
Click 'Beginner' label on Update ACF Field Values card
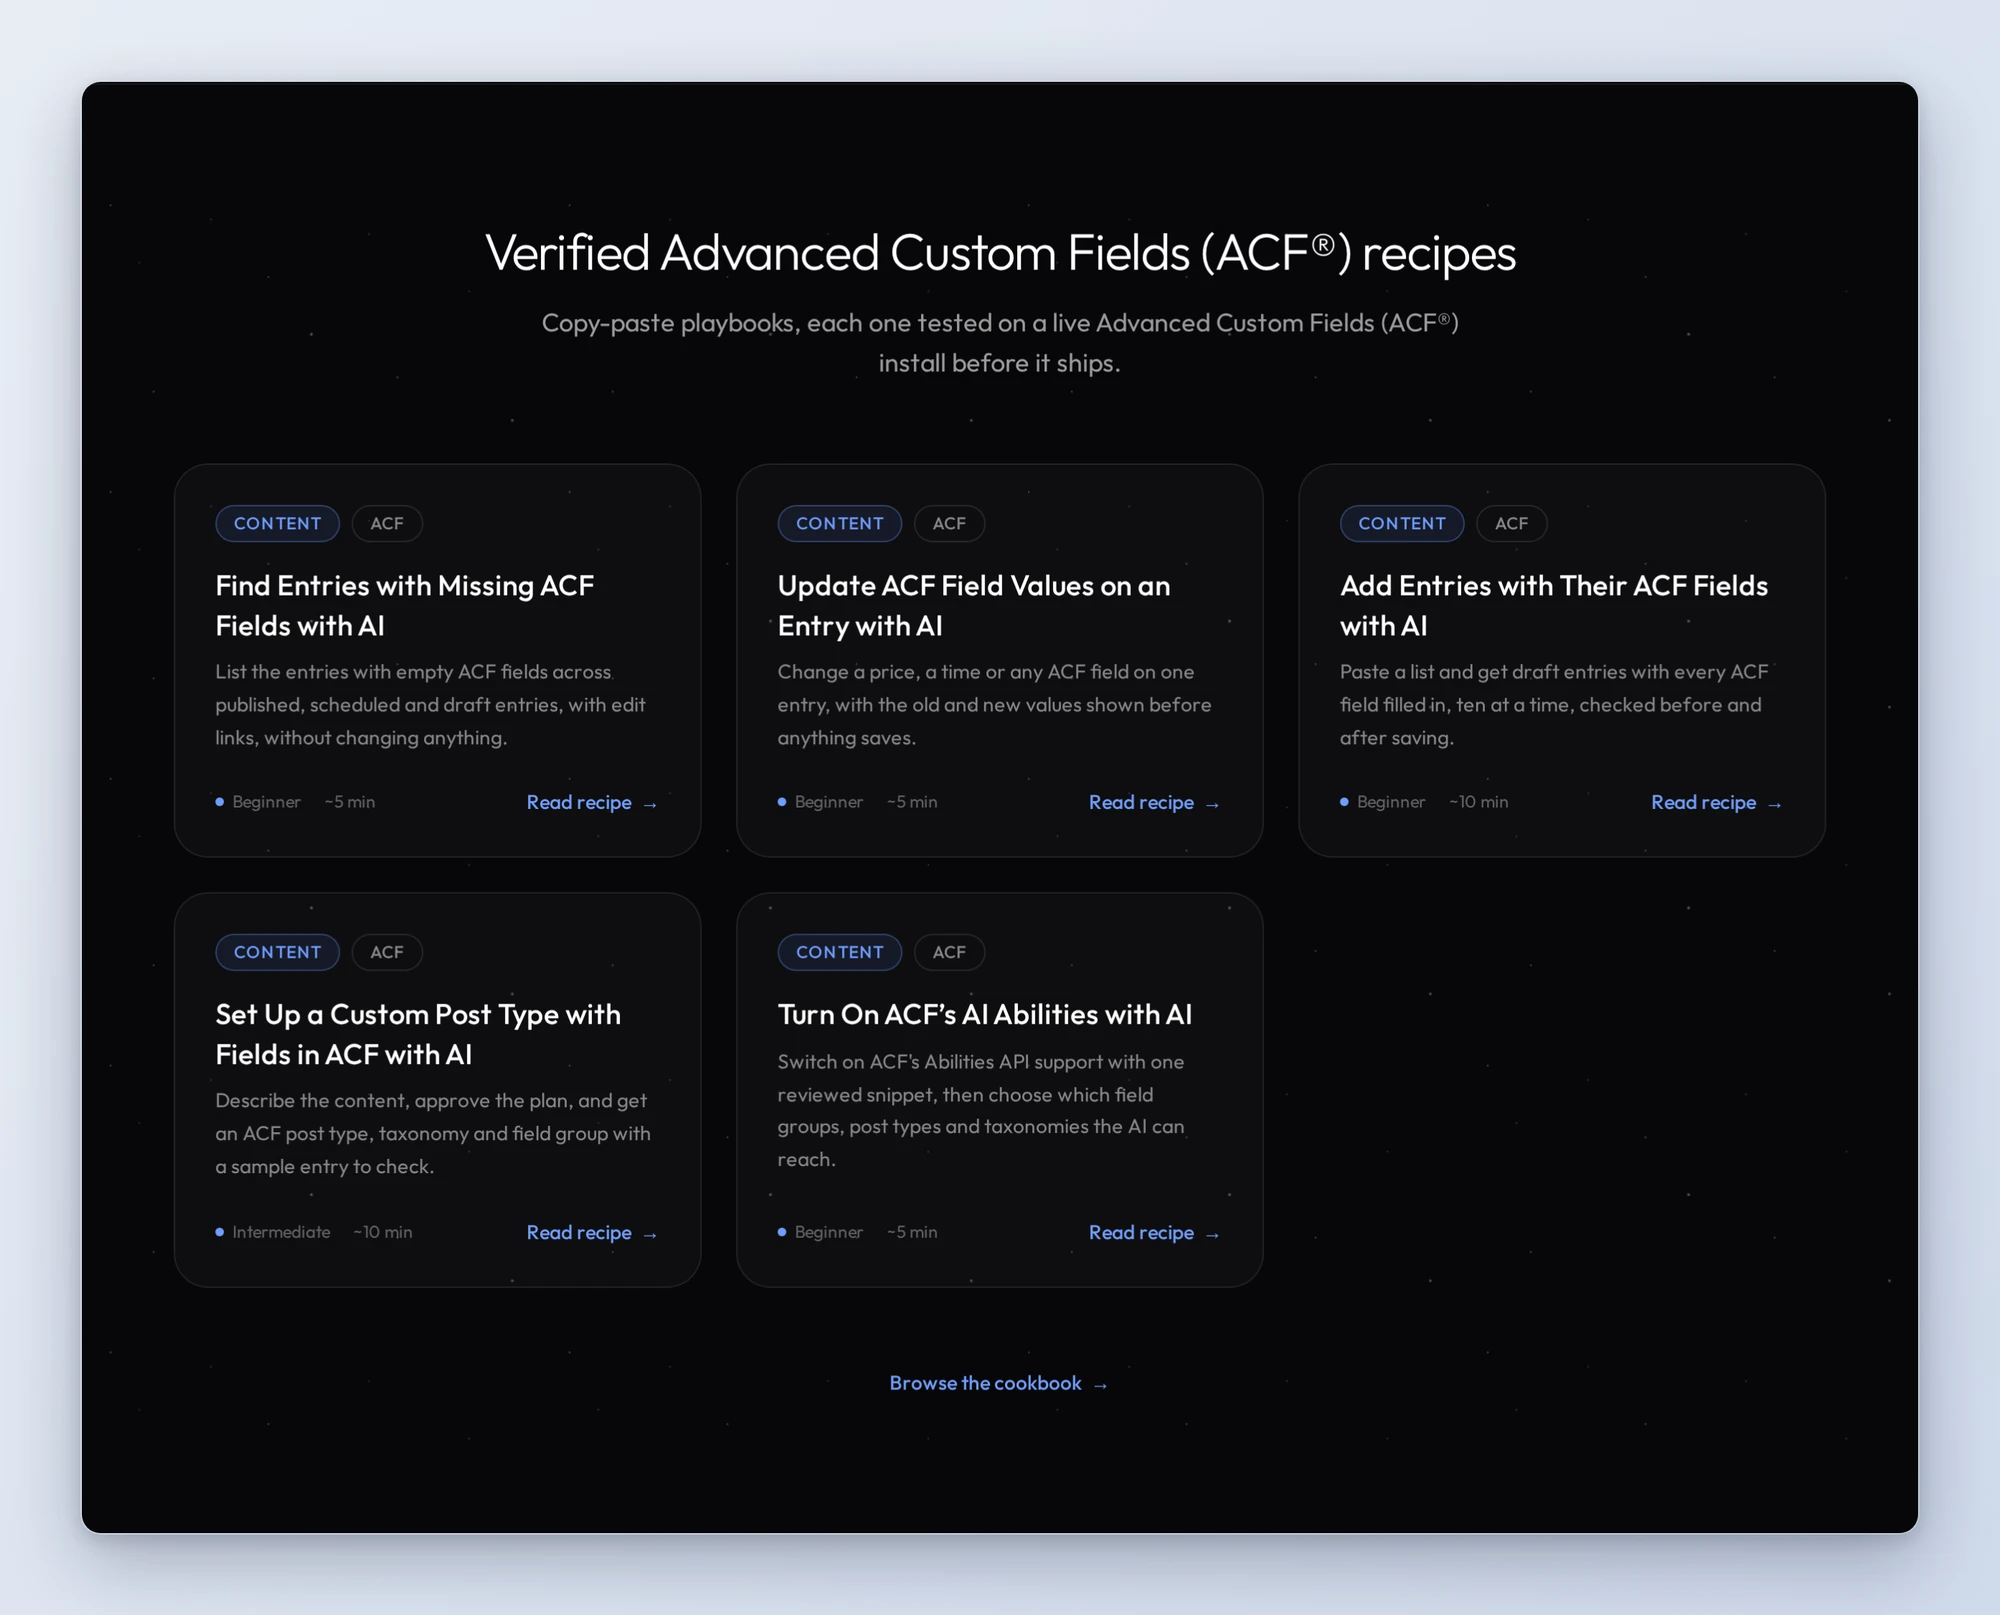tap(829, 802)
